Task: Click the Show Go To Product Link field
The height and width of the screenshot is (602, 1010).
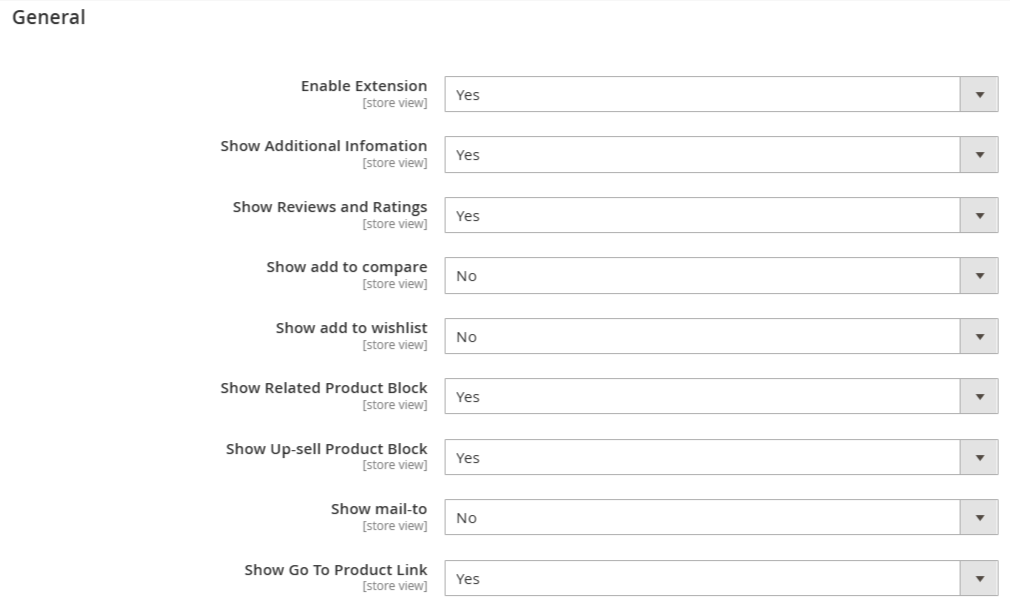Action: click(x=721, y=578)
